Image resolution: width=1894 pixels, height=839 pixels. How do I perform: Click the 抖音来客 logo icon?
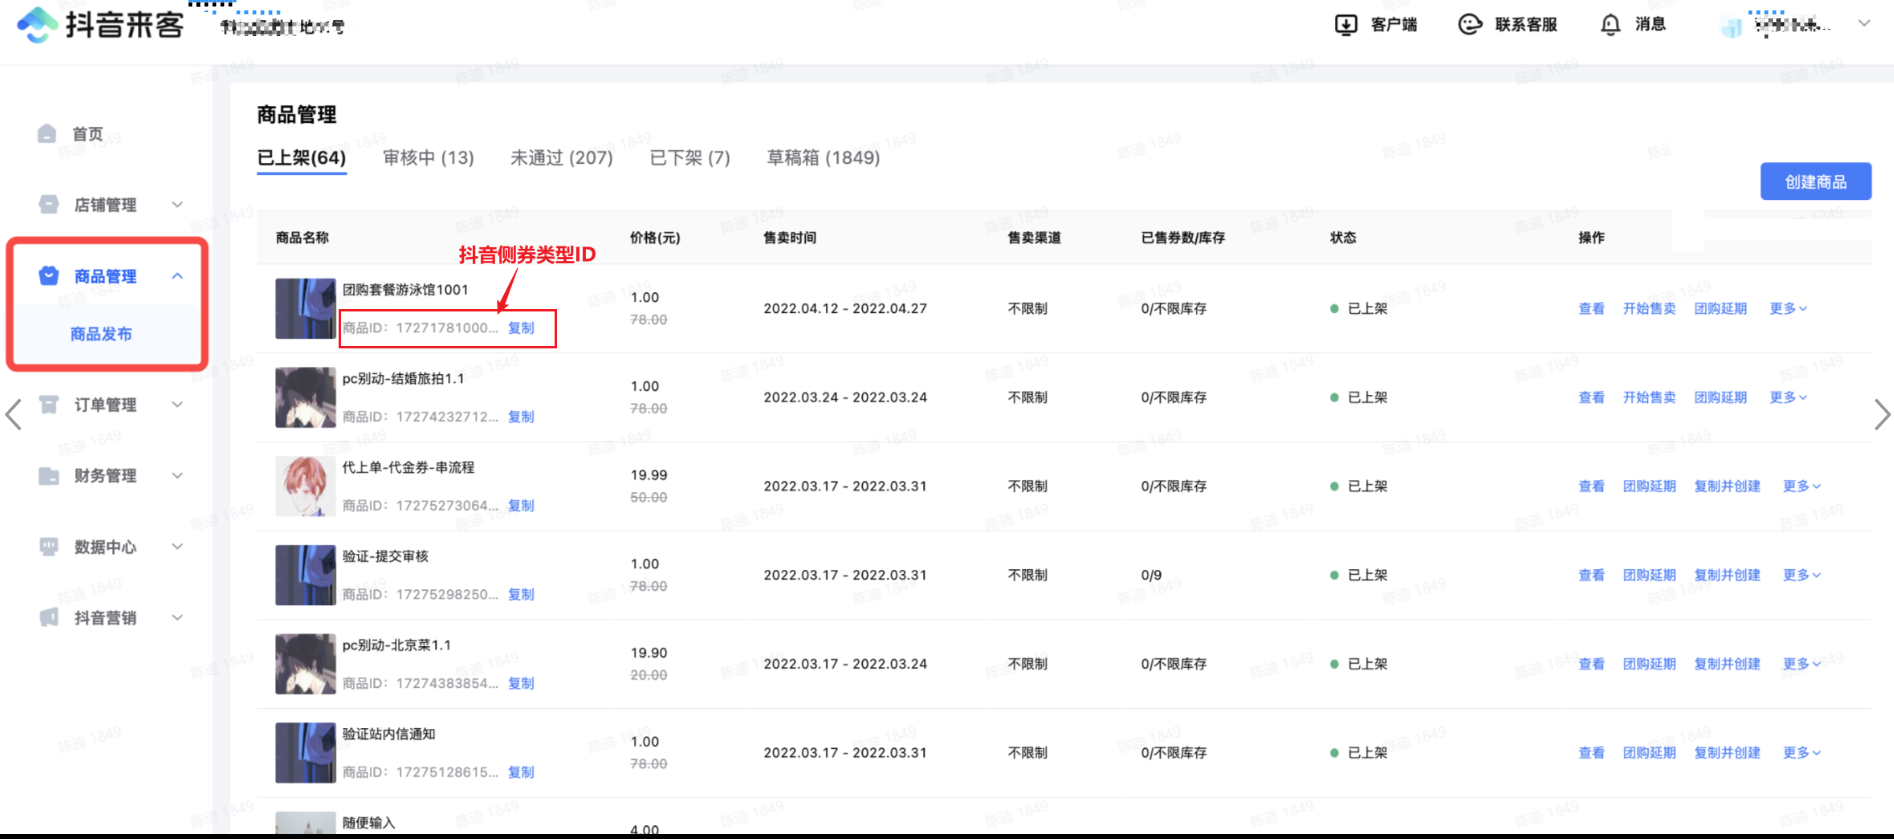pyautogui.click(x=37, y=25)
